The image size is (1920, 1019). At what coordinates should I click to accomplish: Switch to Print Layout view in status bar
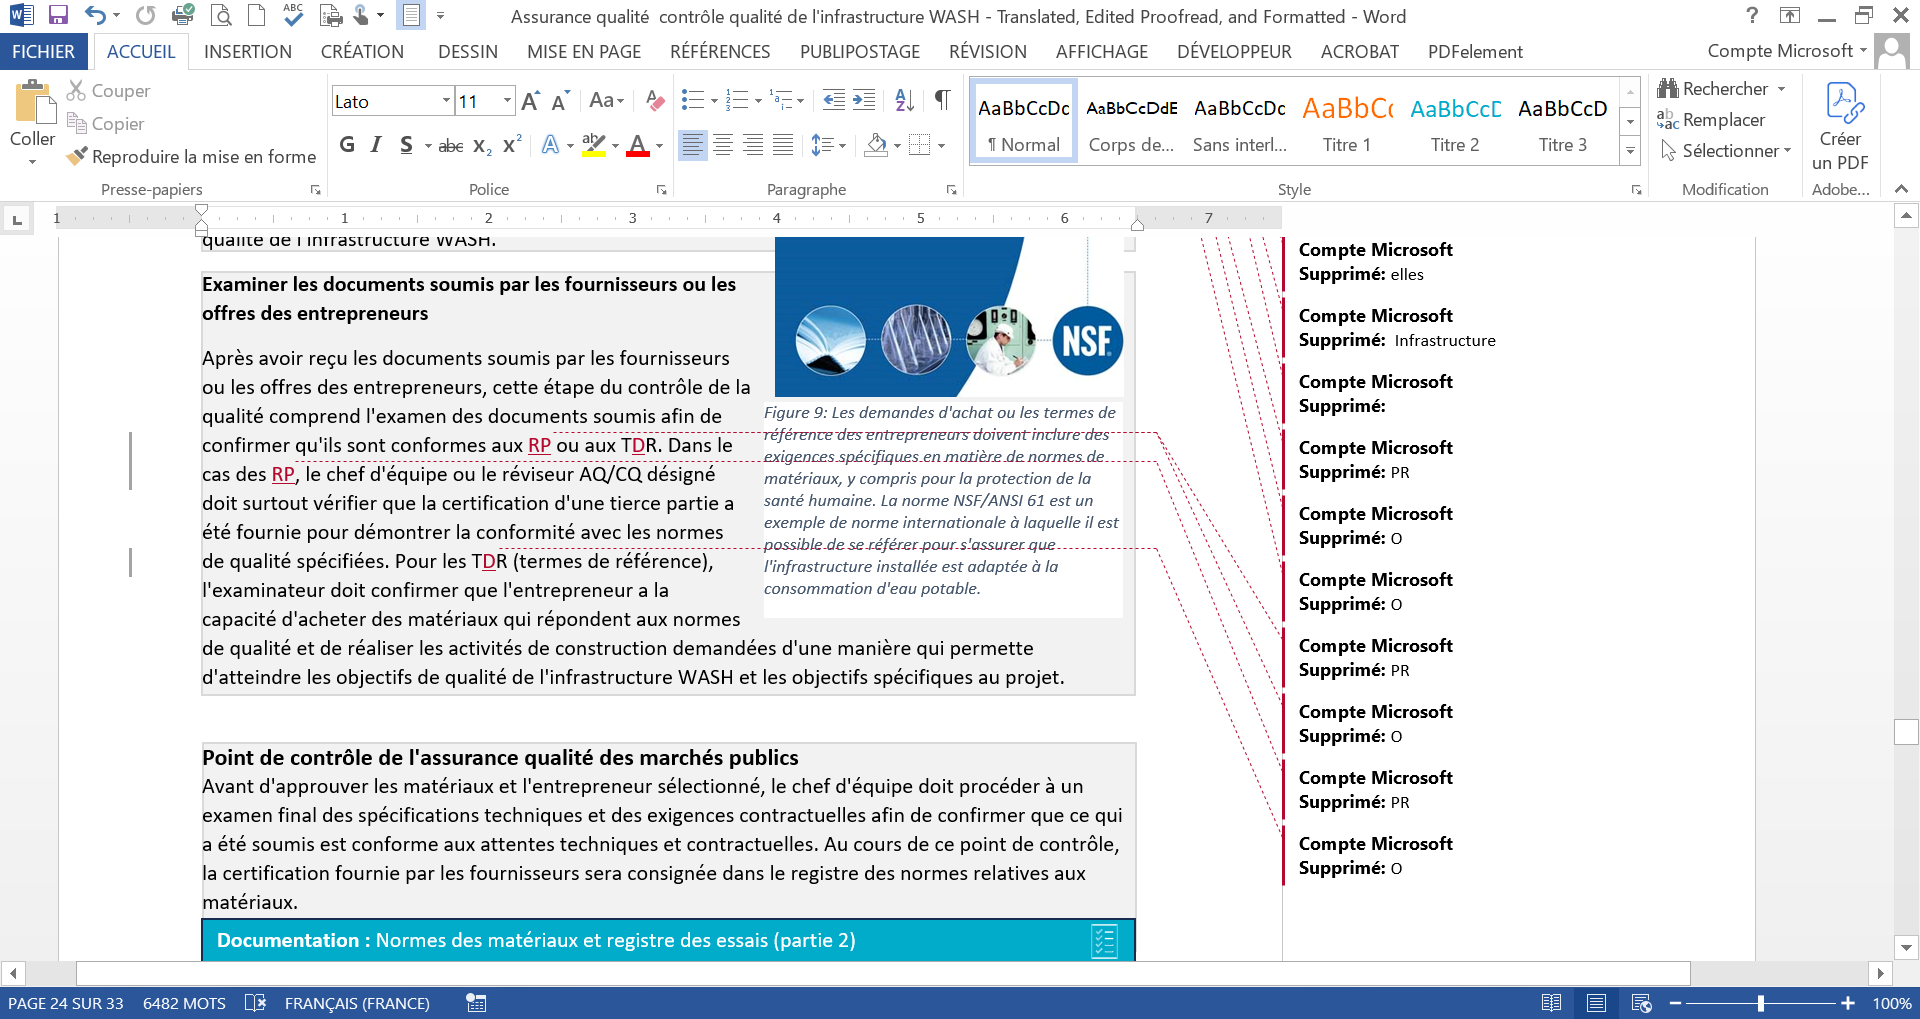pyautogui.click(x=1597, y=1003)
